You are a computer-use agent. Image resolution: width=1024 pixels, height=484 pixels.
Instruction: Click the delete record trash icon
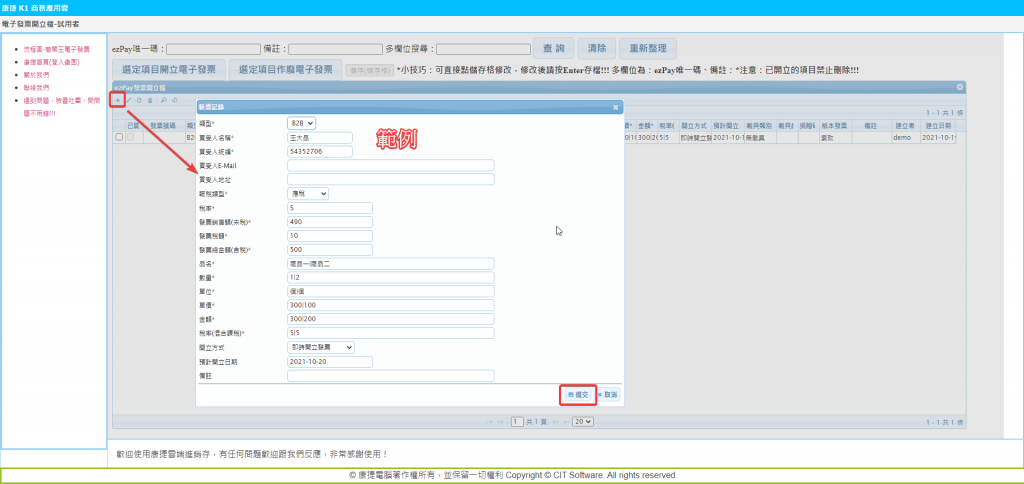click(x=150, y=100)
